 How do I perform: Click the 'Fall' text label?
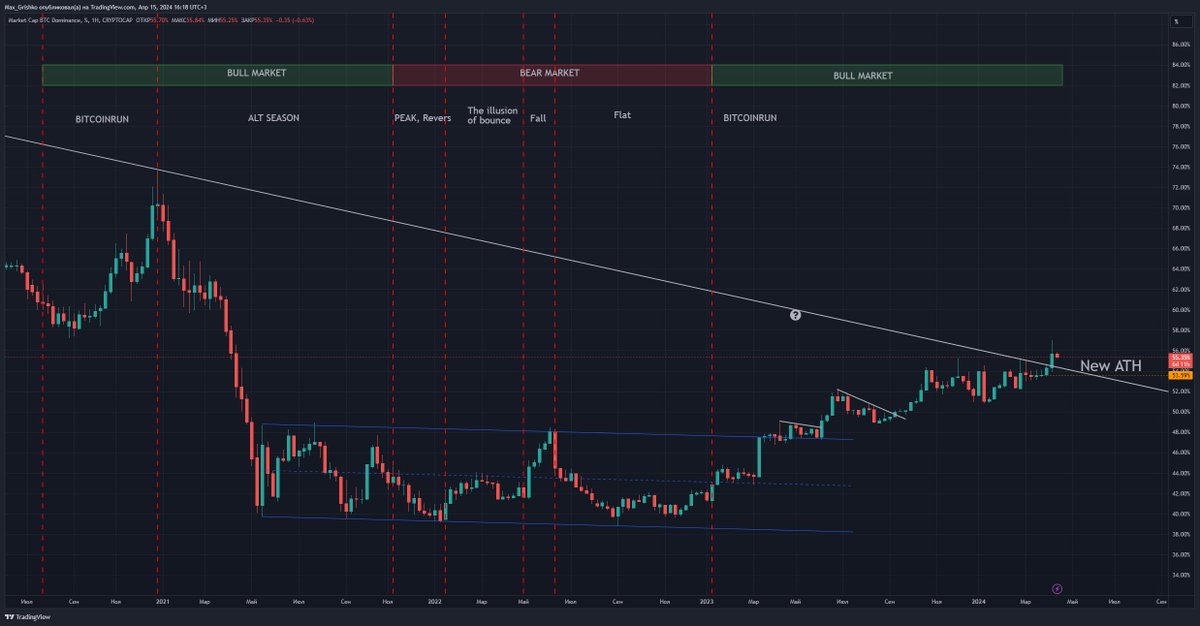tap(537, 117)
